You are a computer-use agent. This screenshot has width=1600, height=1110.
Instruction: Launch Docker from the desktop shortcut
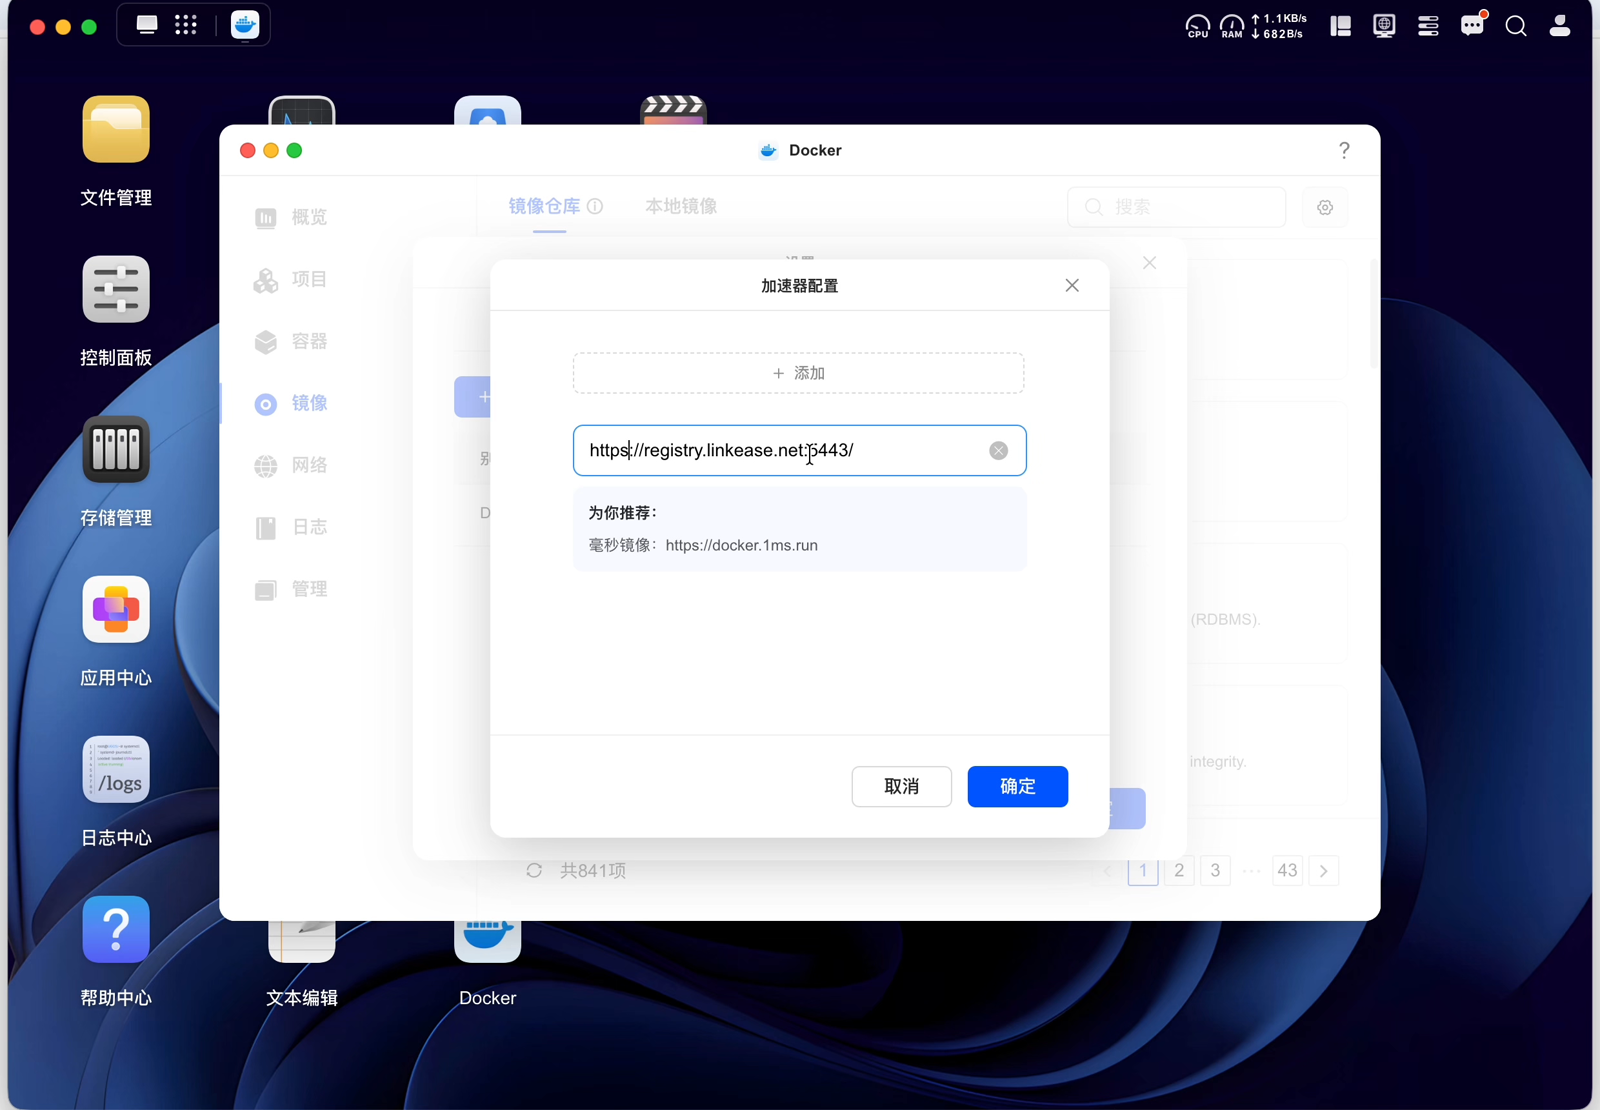pos(488,941)
